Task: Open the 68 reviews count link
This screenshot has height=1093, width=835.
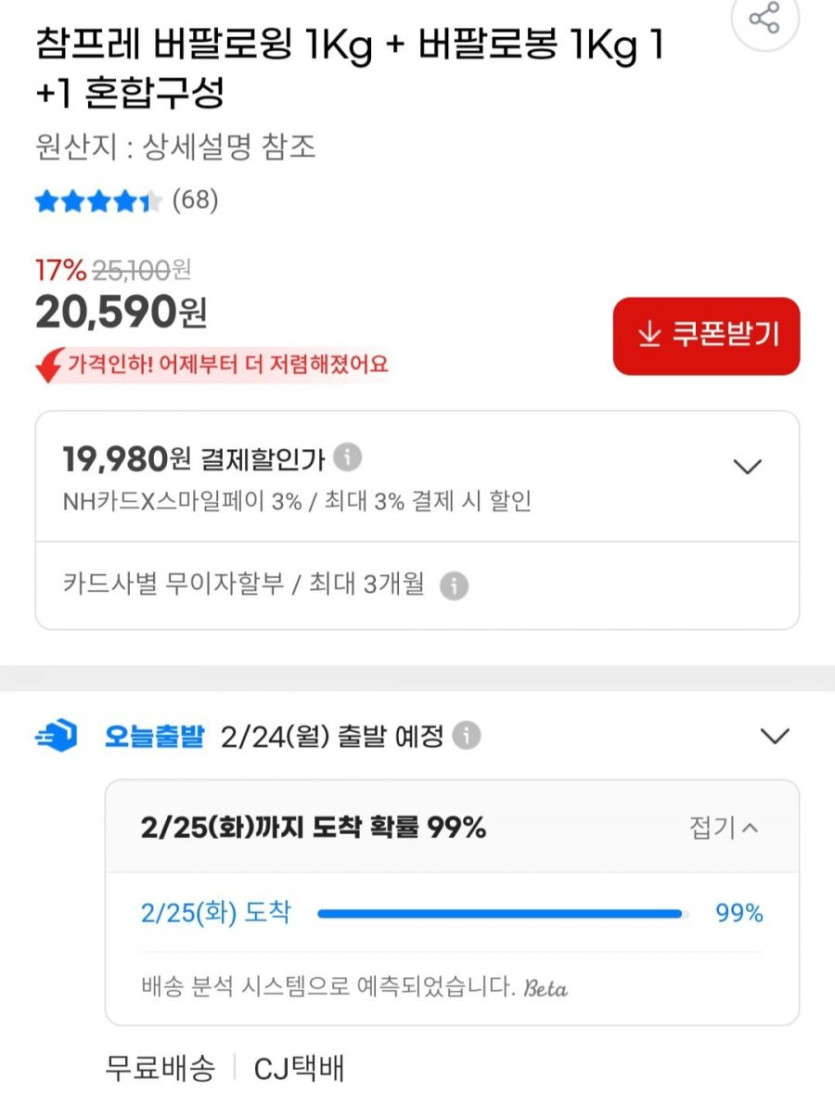Action: [195, 200]
